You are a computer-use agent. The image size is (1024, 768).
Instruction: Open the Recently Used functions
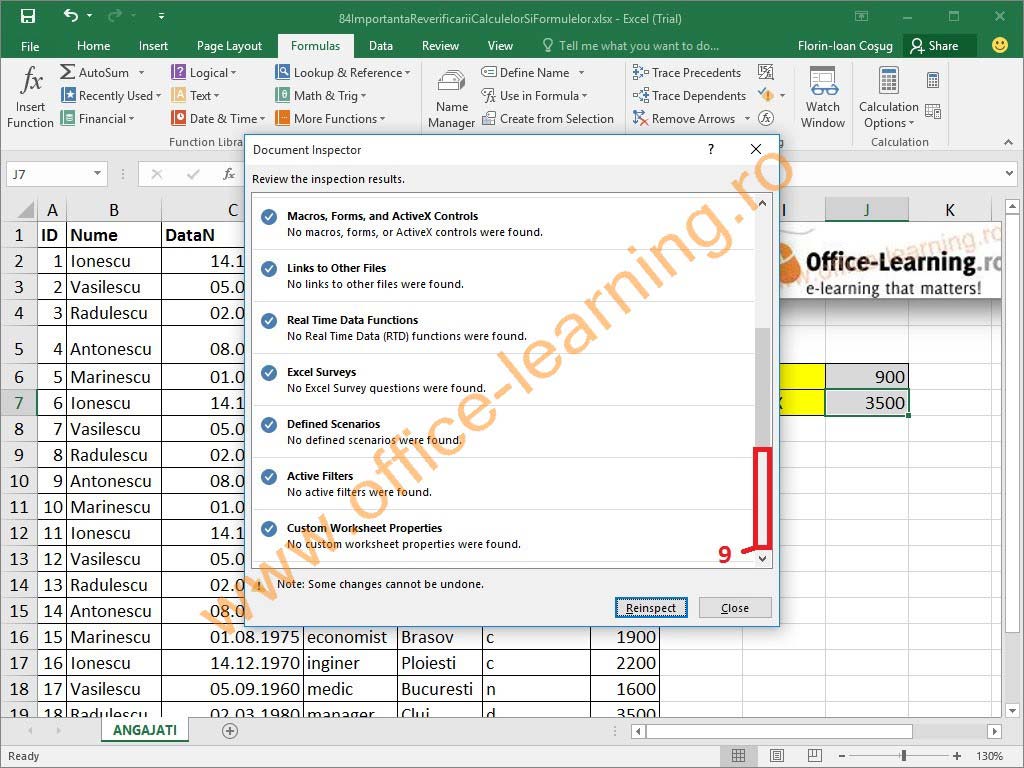click(x=110, y=95)
